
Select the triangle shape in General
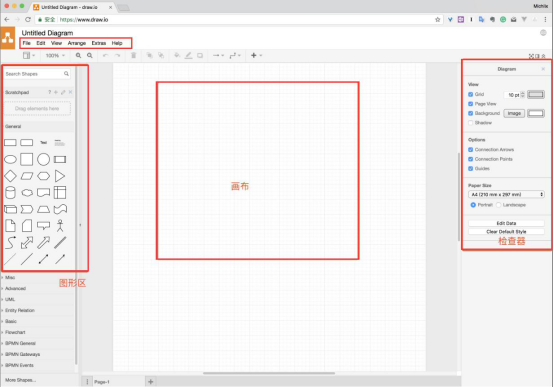click(60, 176)
